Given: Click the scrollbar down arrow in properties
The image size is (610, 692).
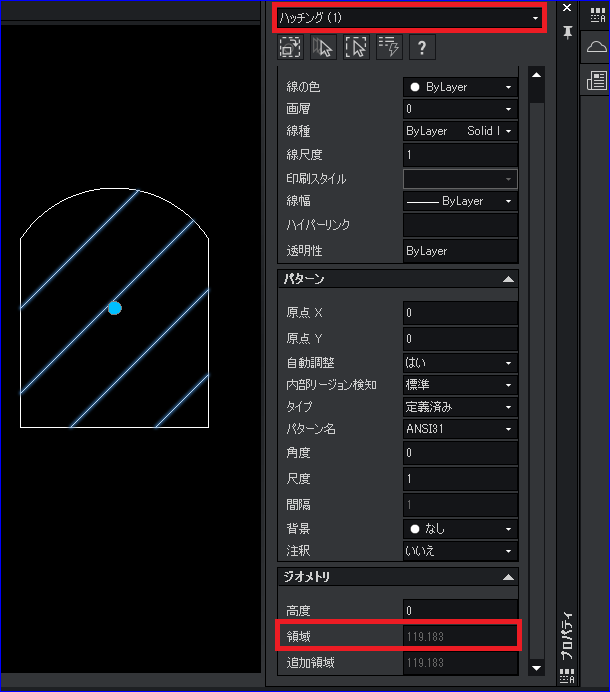Looking at the screenshot, I should (x=536, y=668).
